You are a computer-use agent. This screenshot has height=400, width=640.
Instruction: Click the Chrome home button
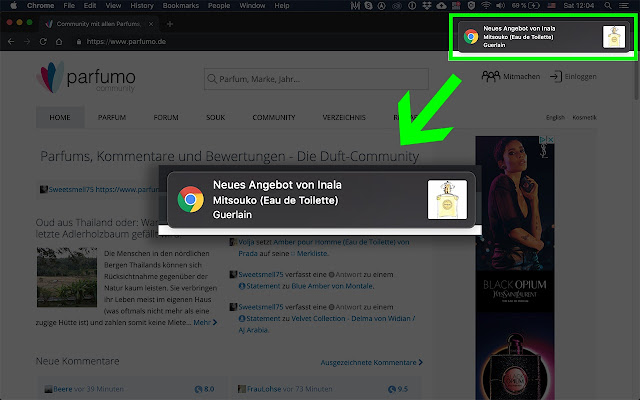click(x=59, y=42)
